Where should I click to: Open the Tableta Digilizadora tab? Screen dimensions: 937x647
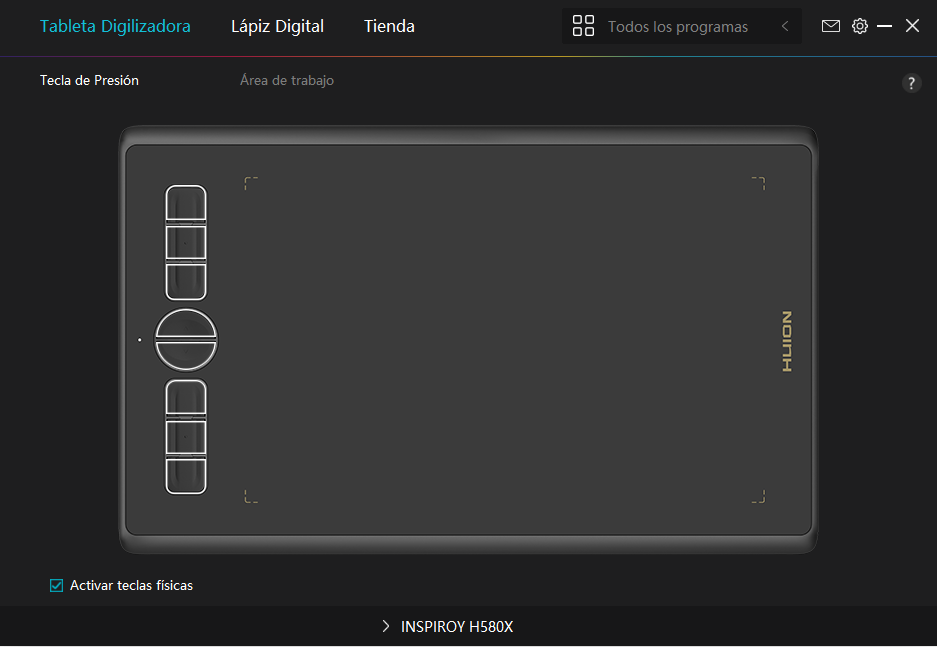point(115,26)
